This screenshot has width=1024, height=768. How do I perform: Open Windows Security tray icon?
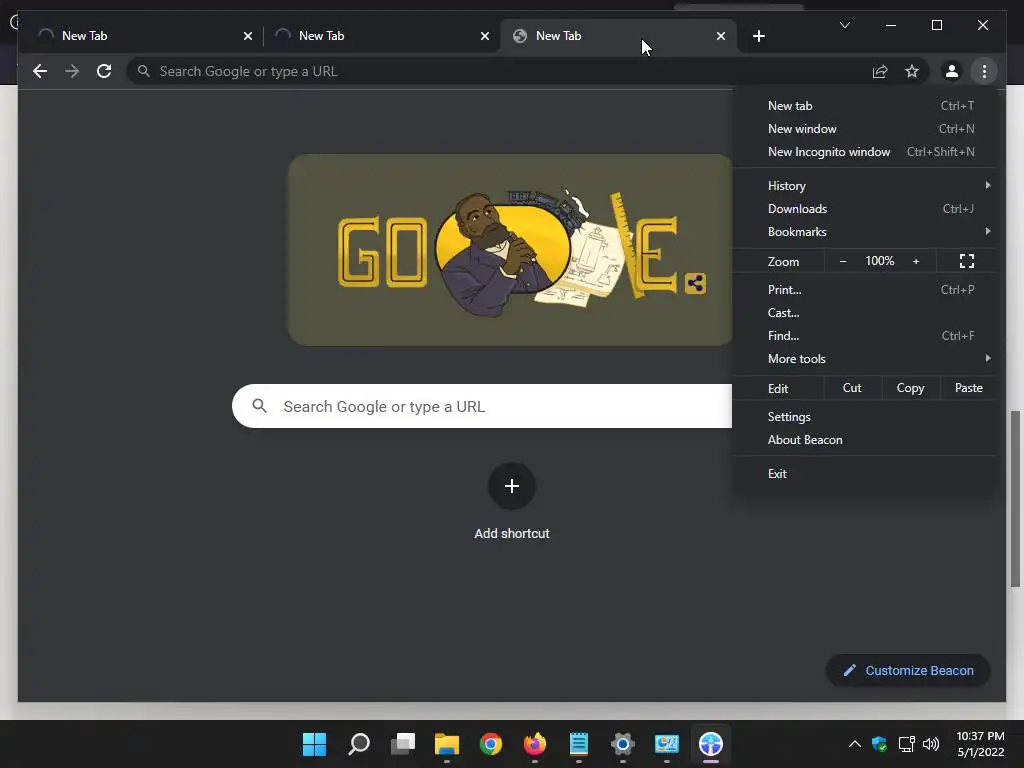coord(879,744)
